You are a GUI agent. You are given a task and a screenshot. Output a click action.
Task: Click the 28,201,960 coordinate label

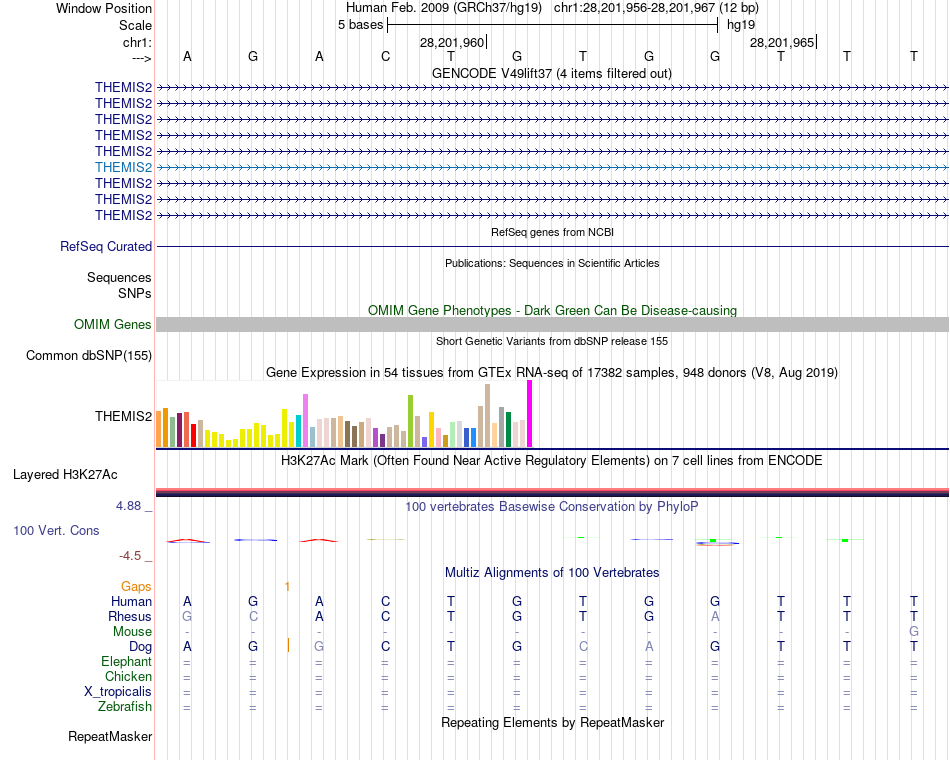(452, 42)
